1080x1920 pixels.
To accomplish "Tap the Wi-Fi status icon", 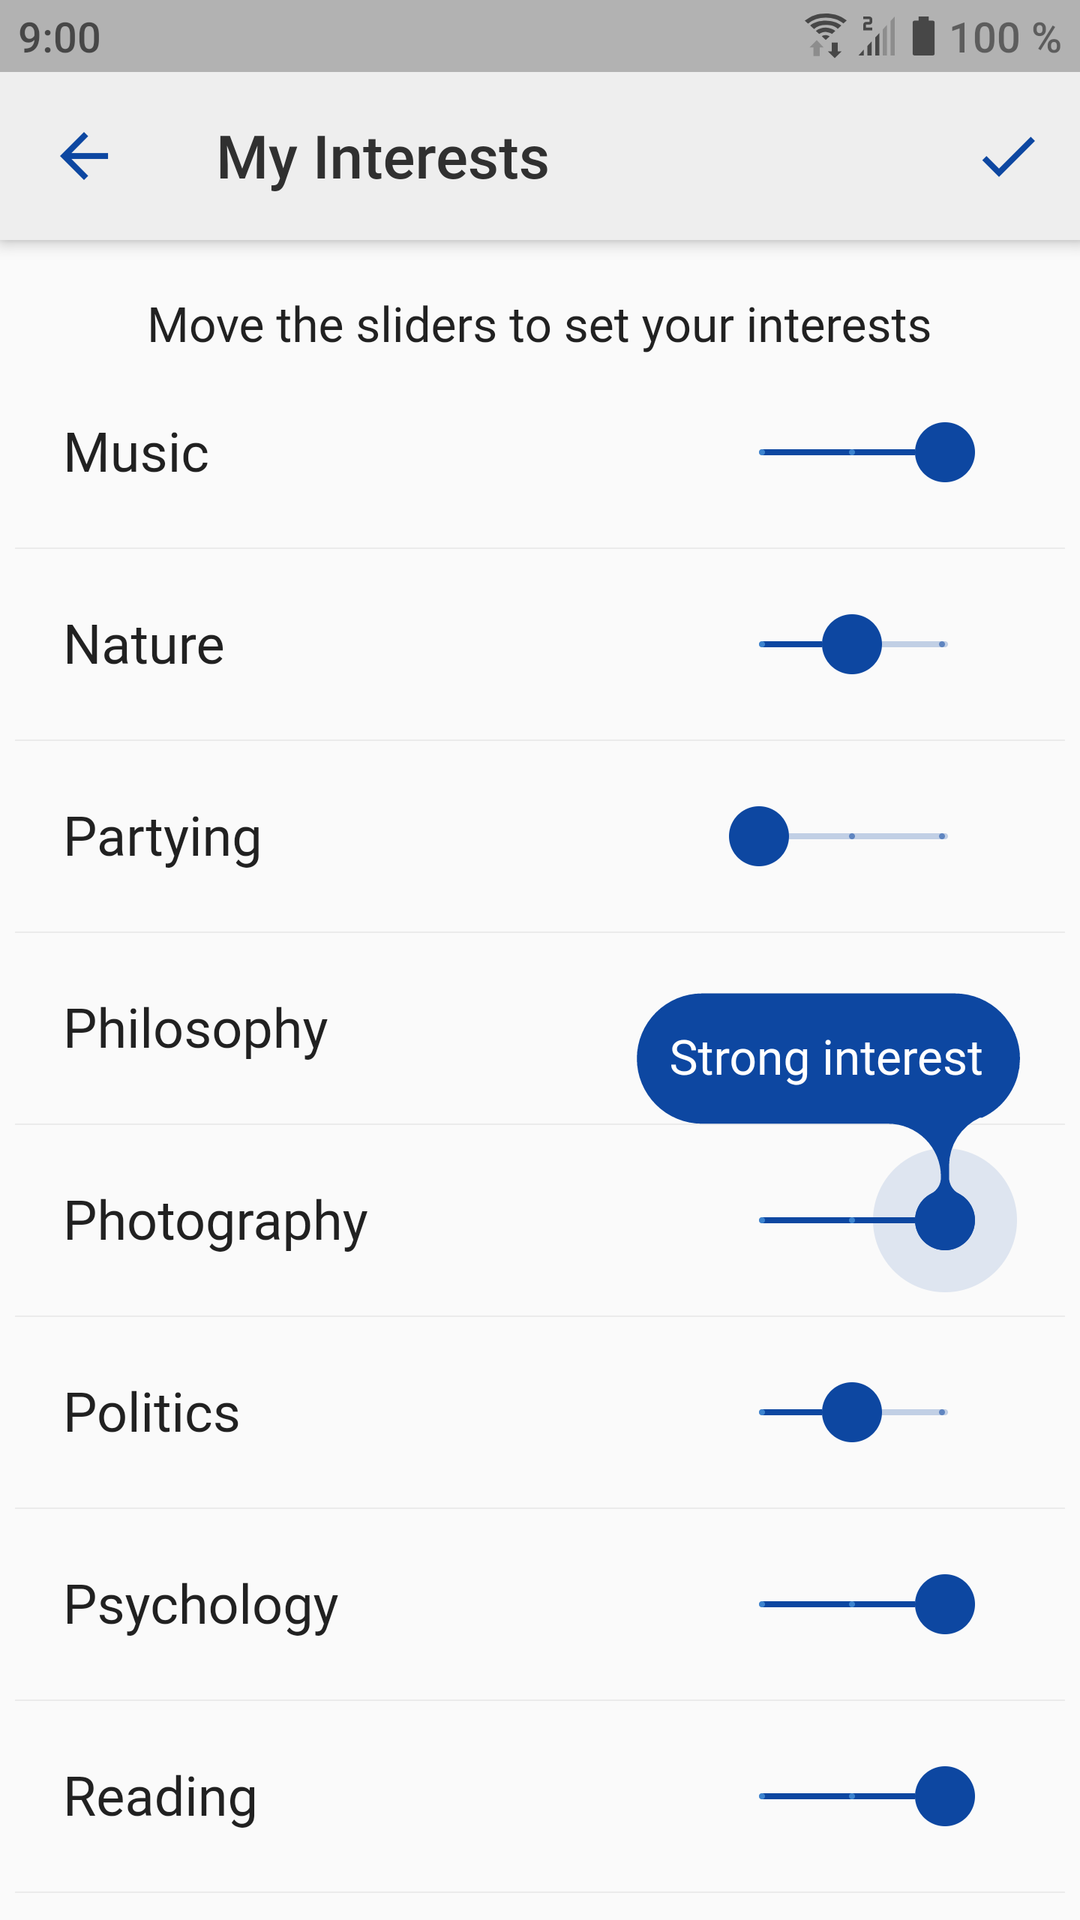I will (x=826, y=36).
